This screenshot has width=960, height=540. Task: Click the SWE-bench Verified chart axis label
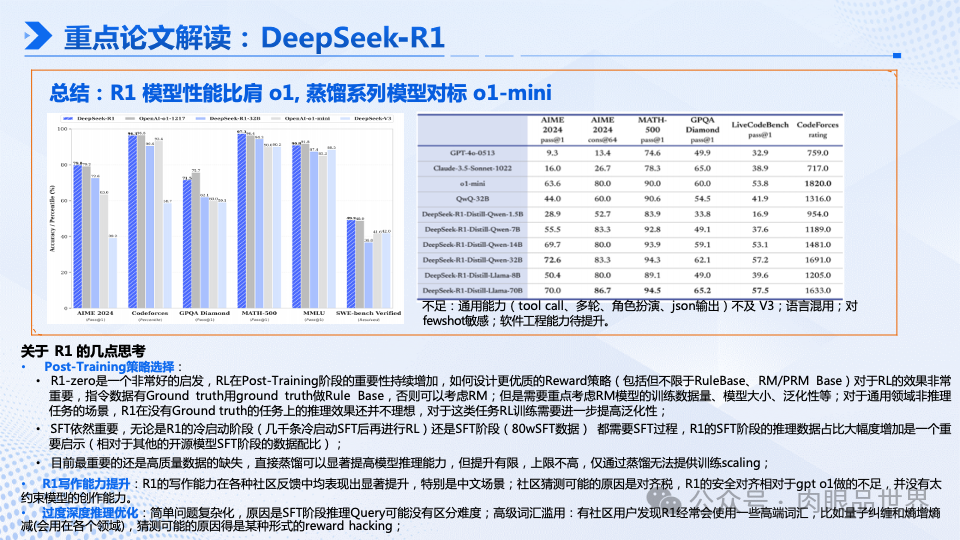369,315
